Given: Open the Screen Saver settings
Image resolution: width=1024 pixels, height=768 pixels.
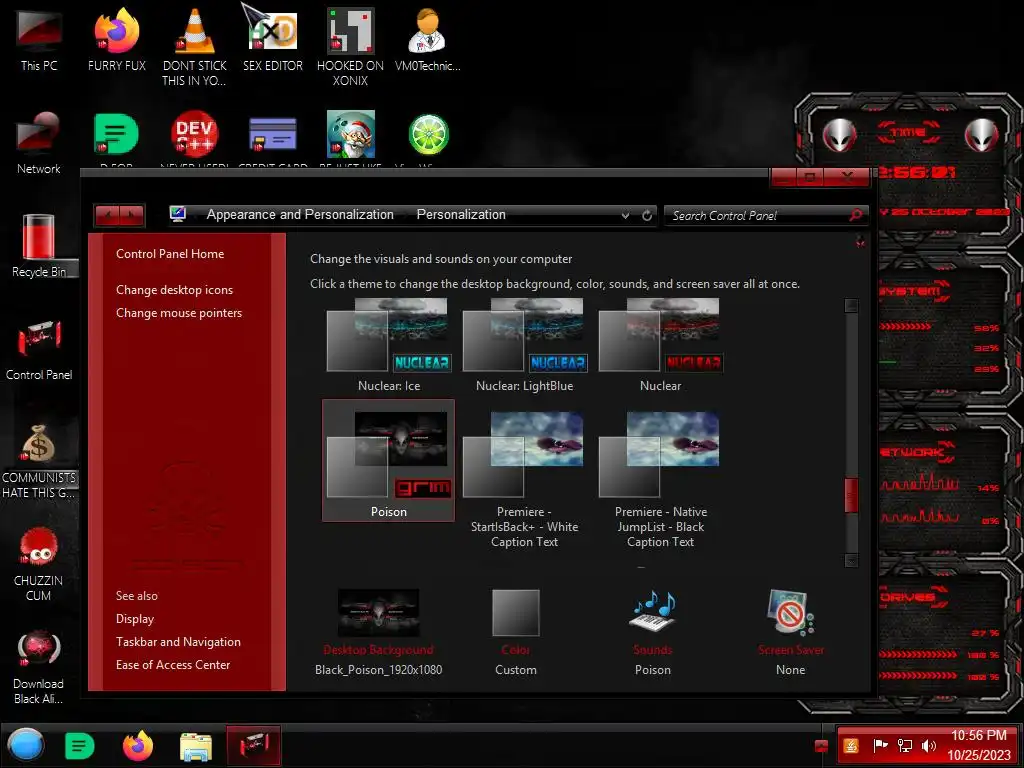Looking at the screenshot, I should [791, 632].
